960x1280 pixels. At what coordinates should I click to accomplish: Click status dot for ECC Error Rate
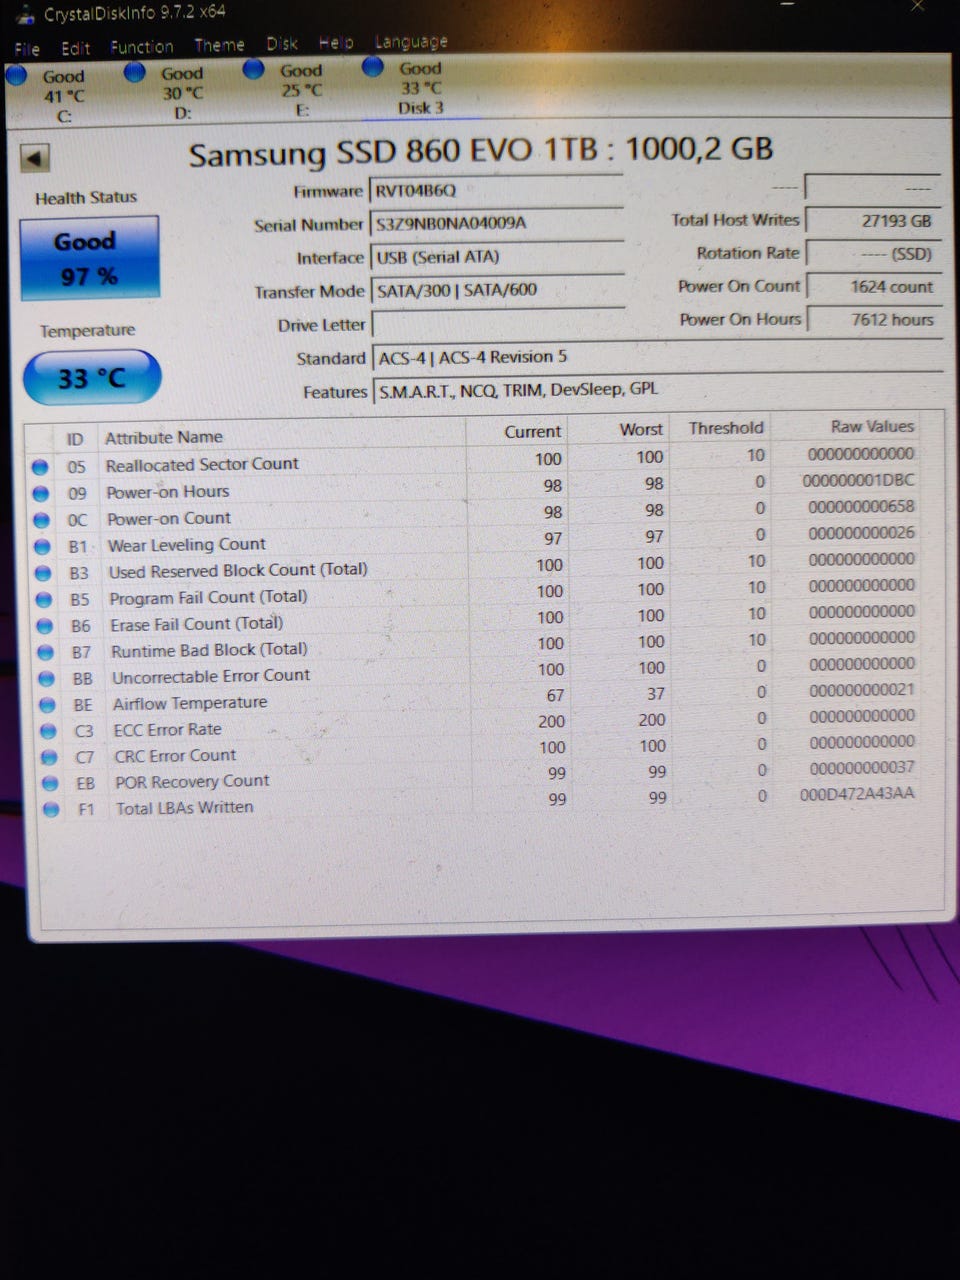pos(49,731)
